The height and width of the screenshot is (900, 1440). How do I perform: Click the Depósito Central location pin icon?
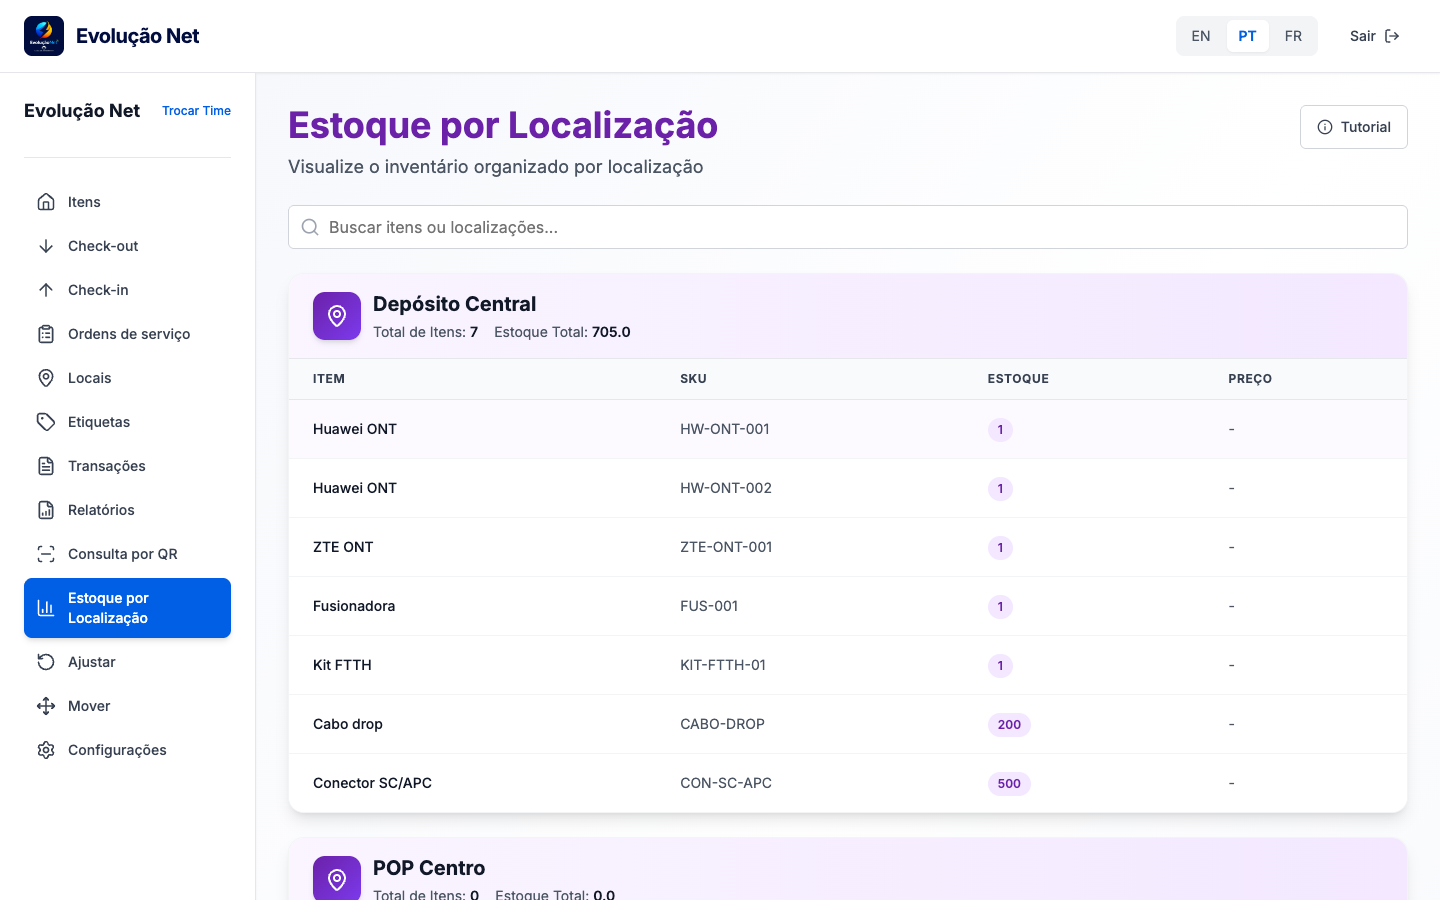[x=337, y=316]
